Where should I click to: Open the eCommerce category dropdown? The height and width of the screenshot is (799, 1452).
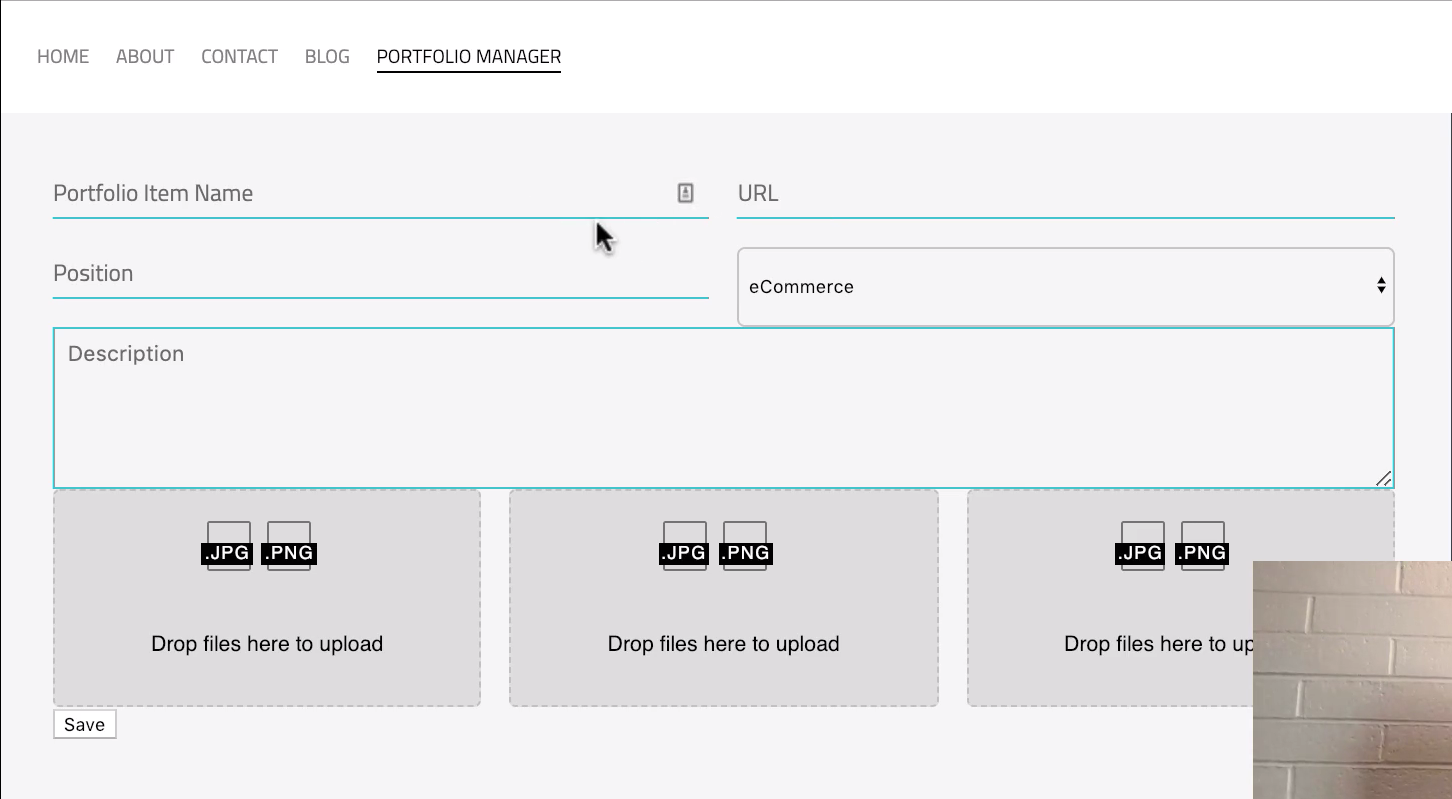point(1065,287)
